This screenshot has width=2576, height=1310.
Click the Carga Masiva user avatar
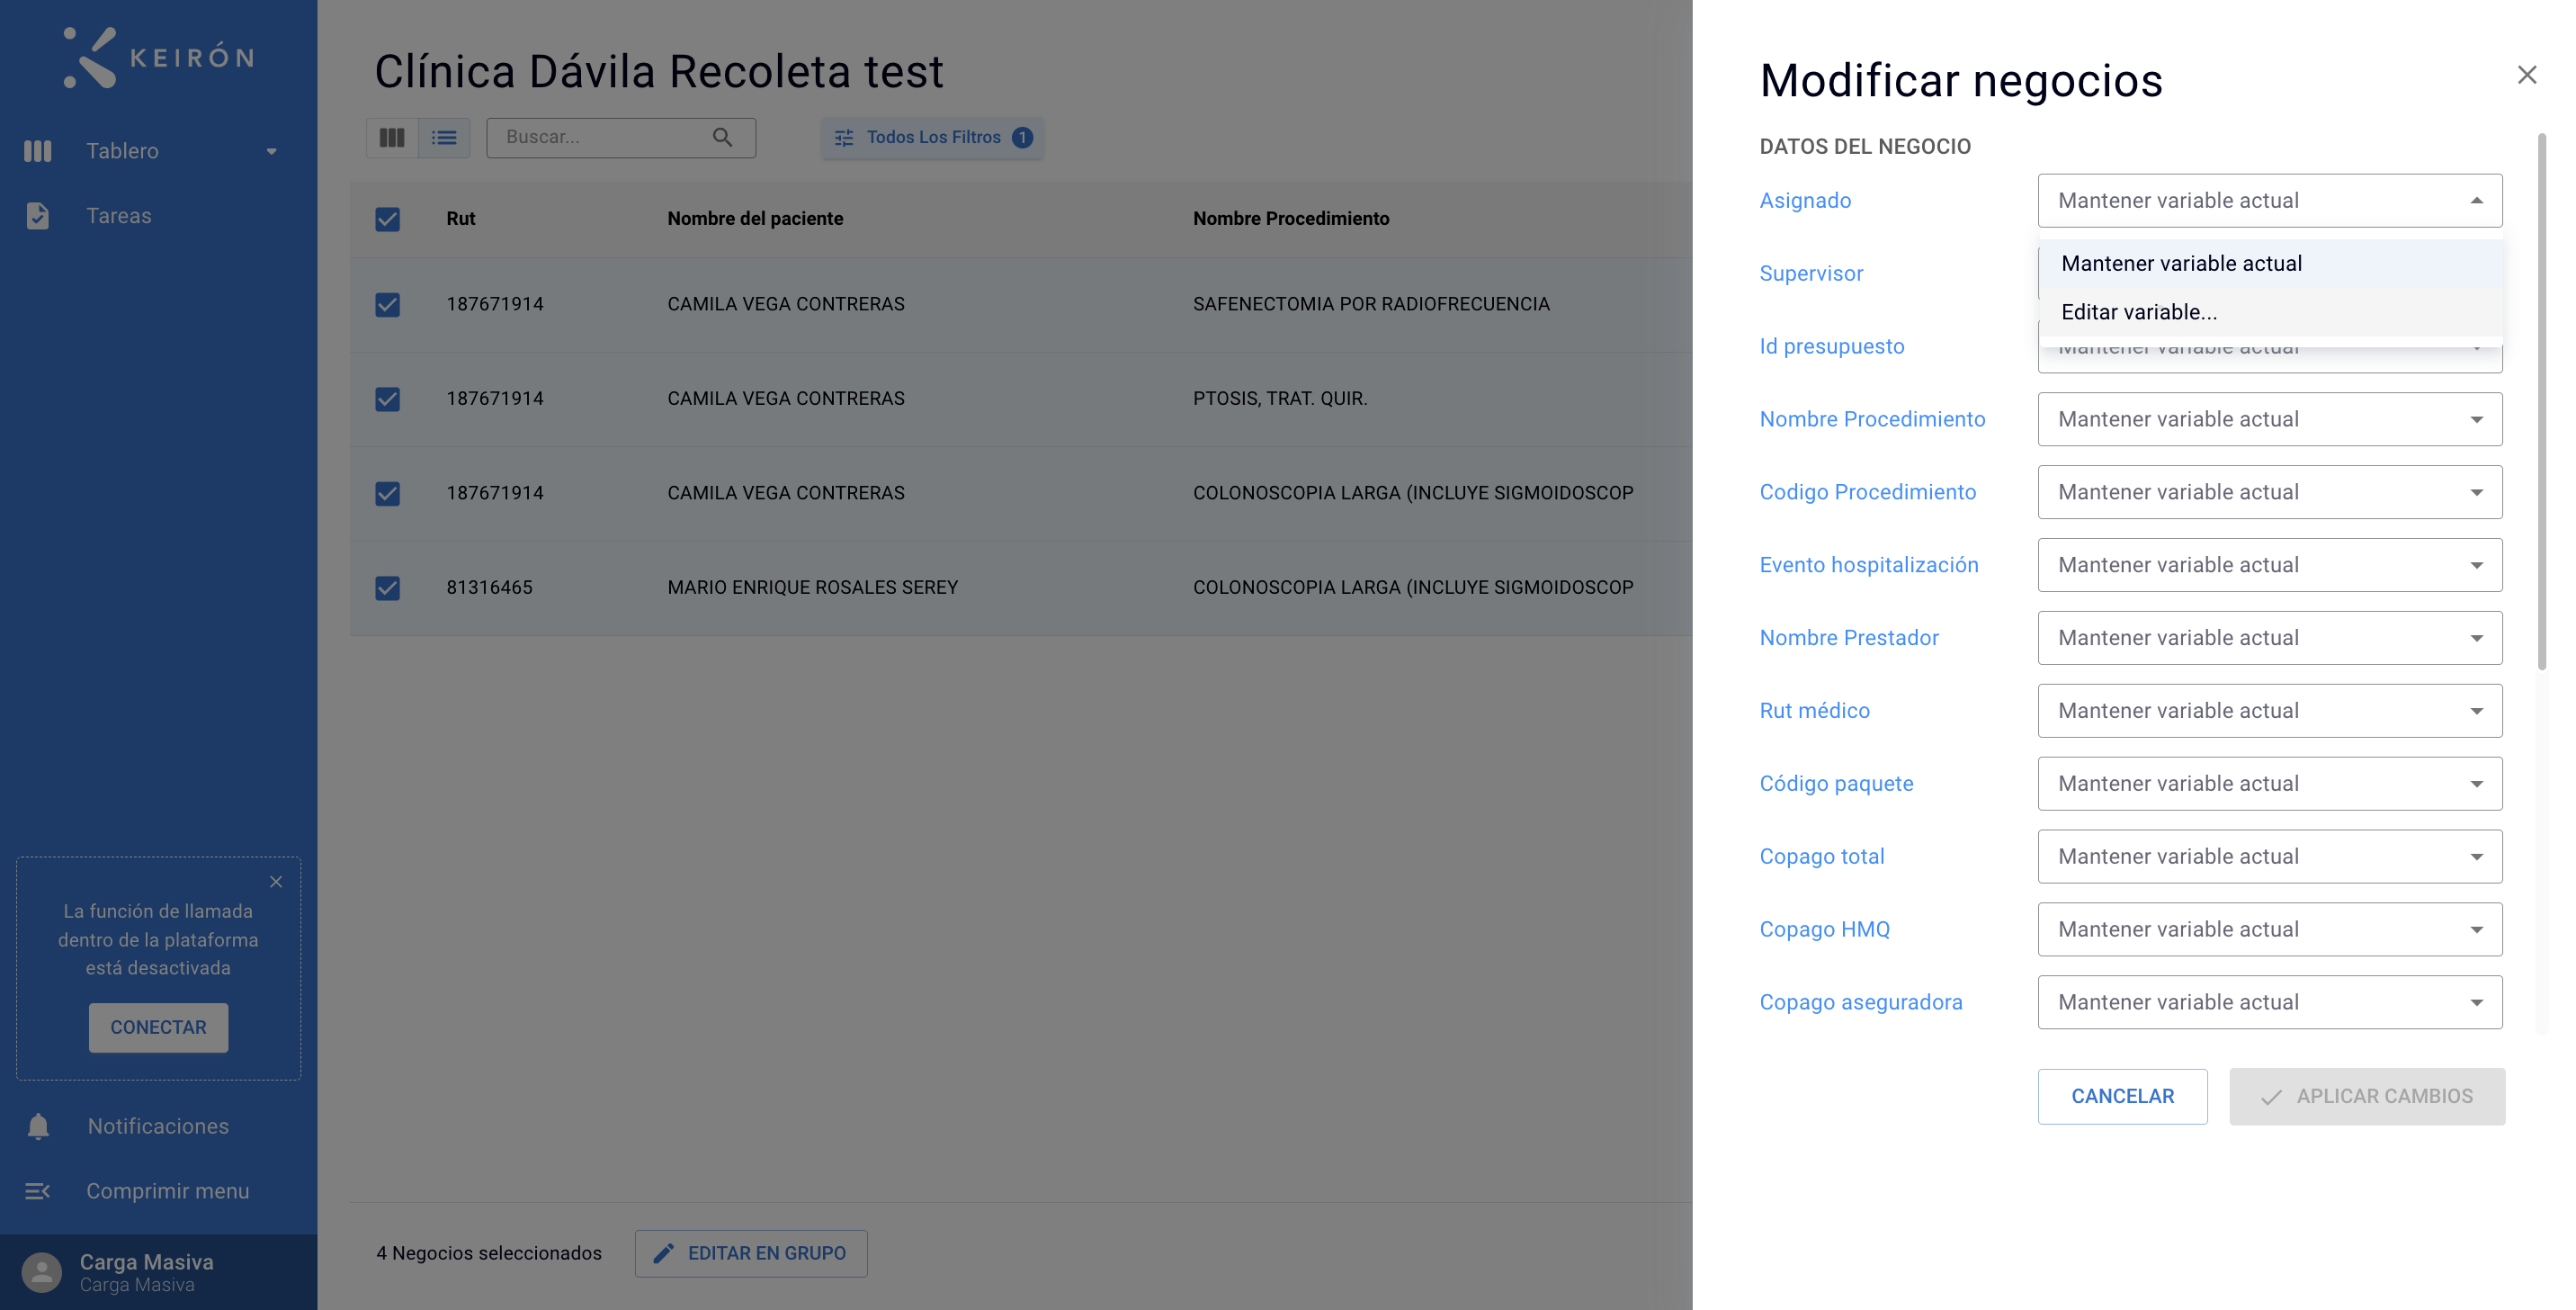click(41, 1272)
